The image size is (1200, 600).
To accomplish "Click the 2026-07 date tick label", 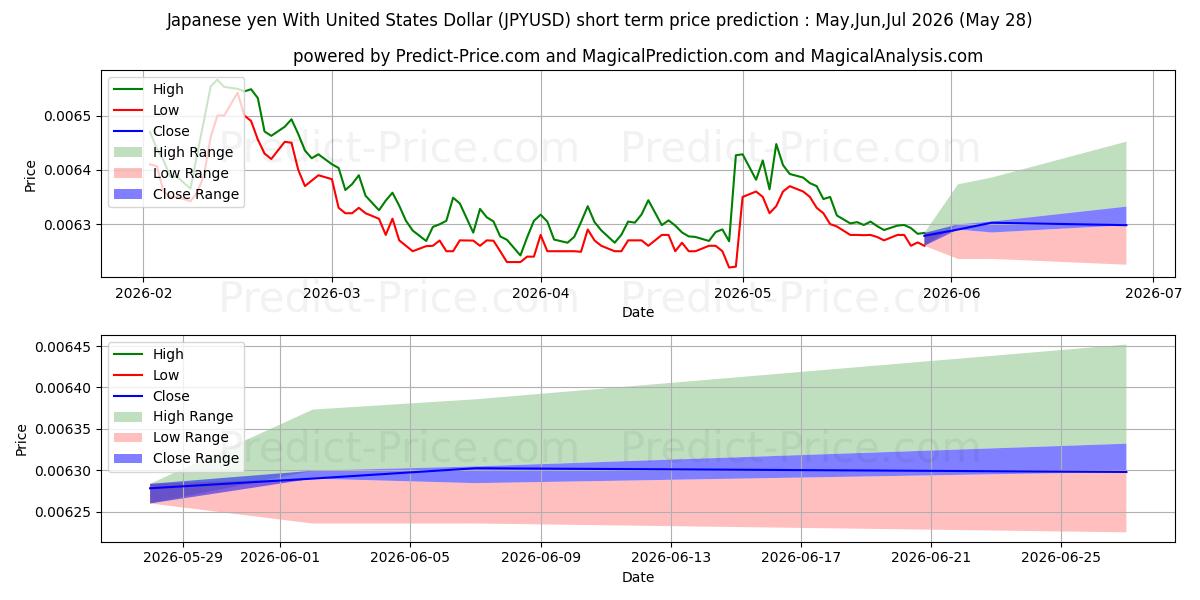I will point(1153,294).
